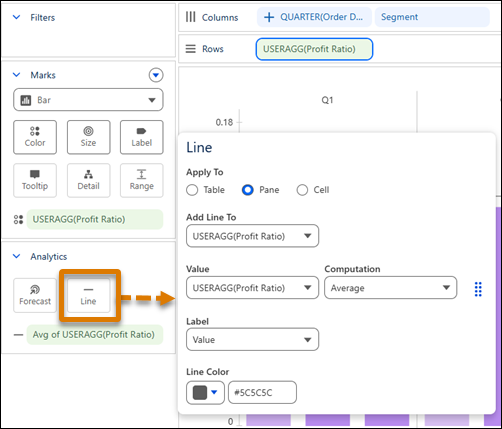The height and width of the screenshot is (429, 502).
Task: Click the Forecast analytics button
Action: pos(35,296)
